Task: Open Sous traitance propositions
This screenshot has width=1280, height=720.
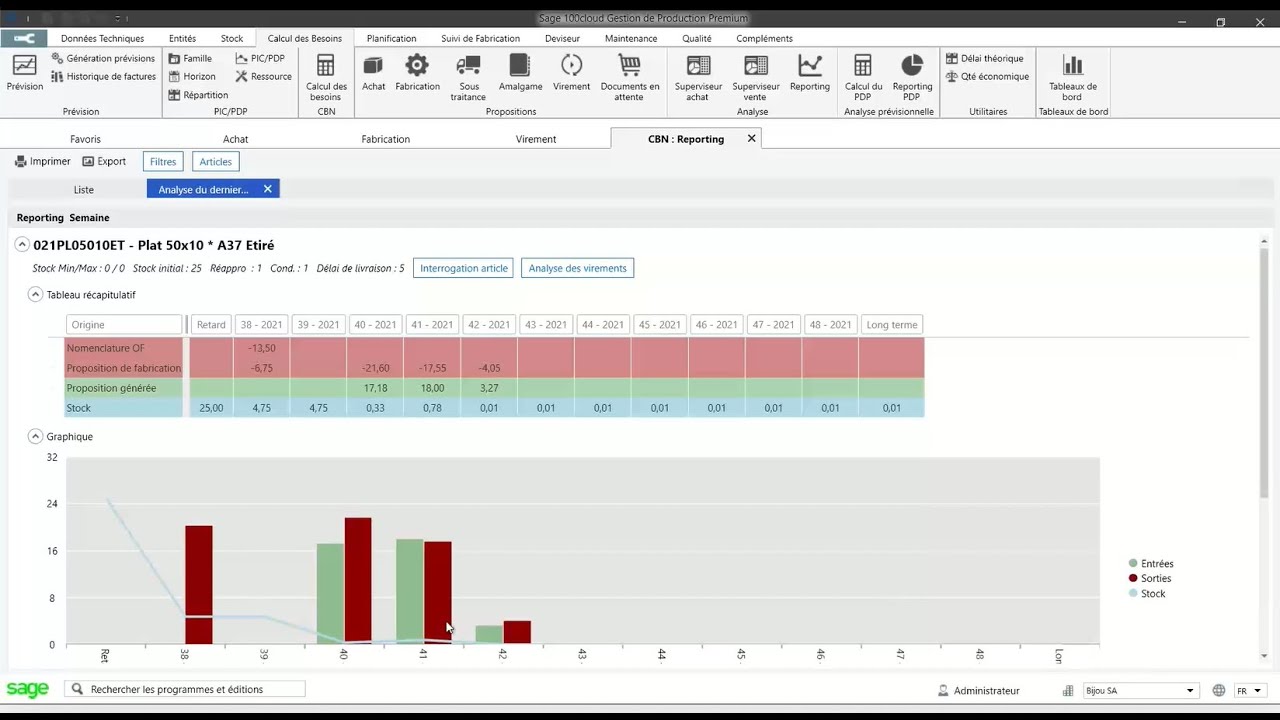Action: (x=468, y=77)
